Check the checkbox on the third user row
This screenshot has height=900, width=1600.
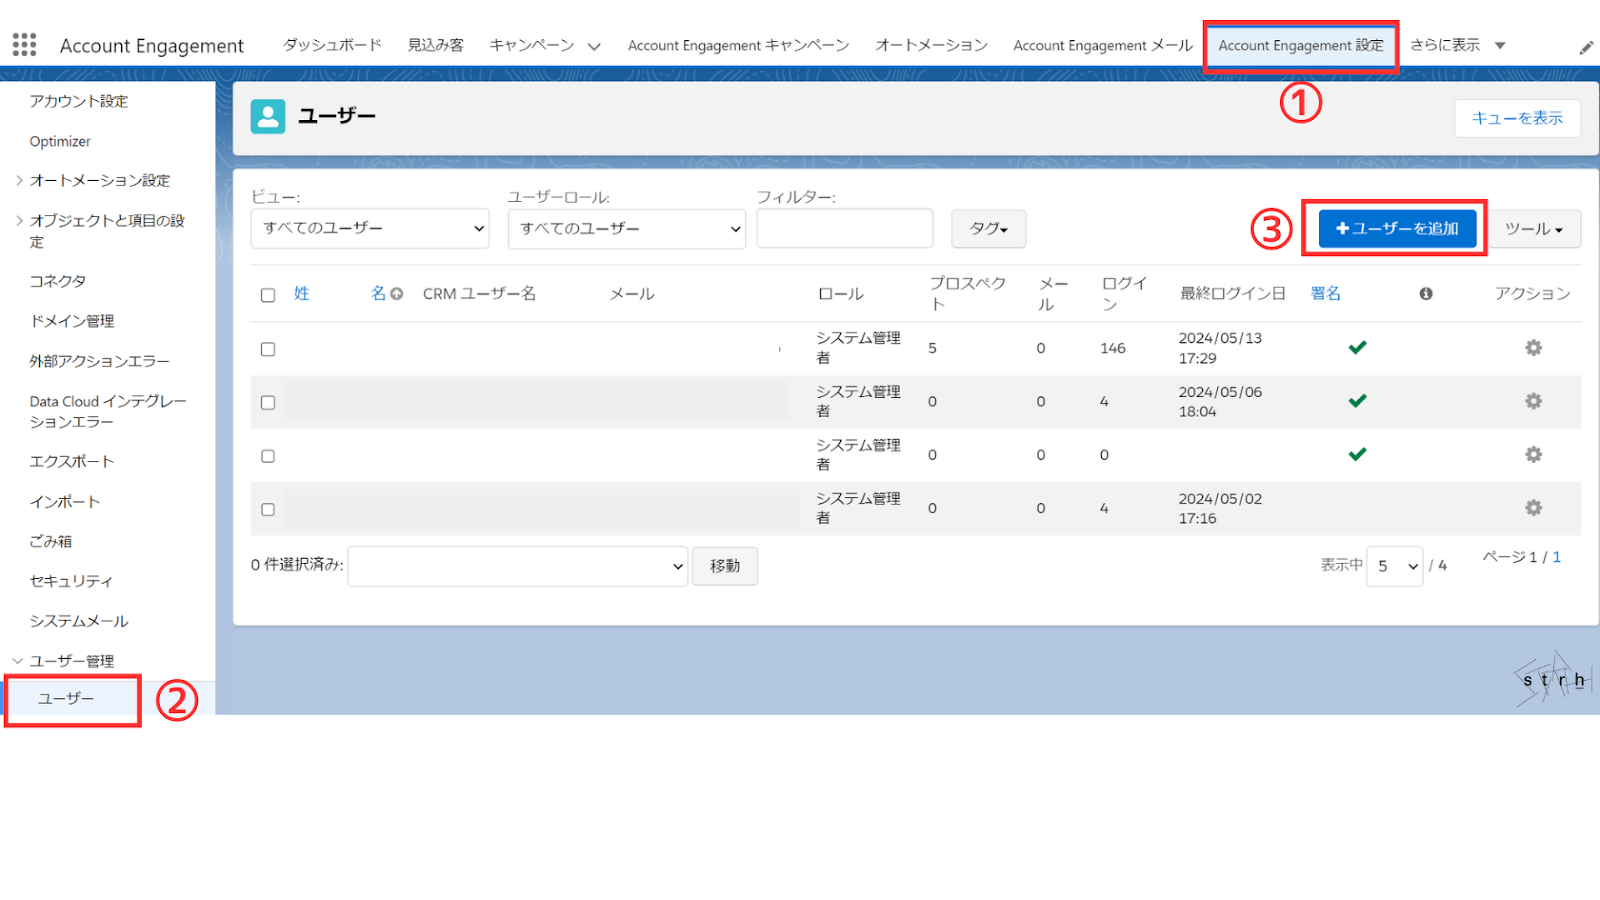click(267, 454)
